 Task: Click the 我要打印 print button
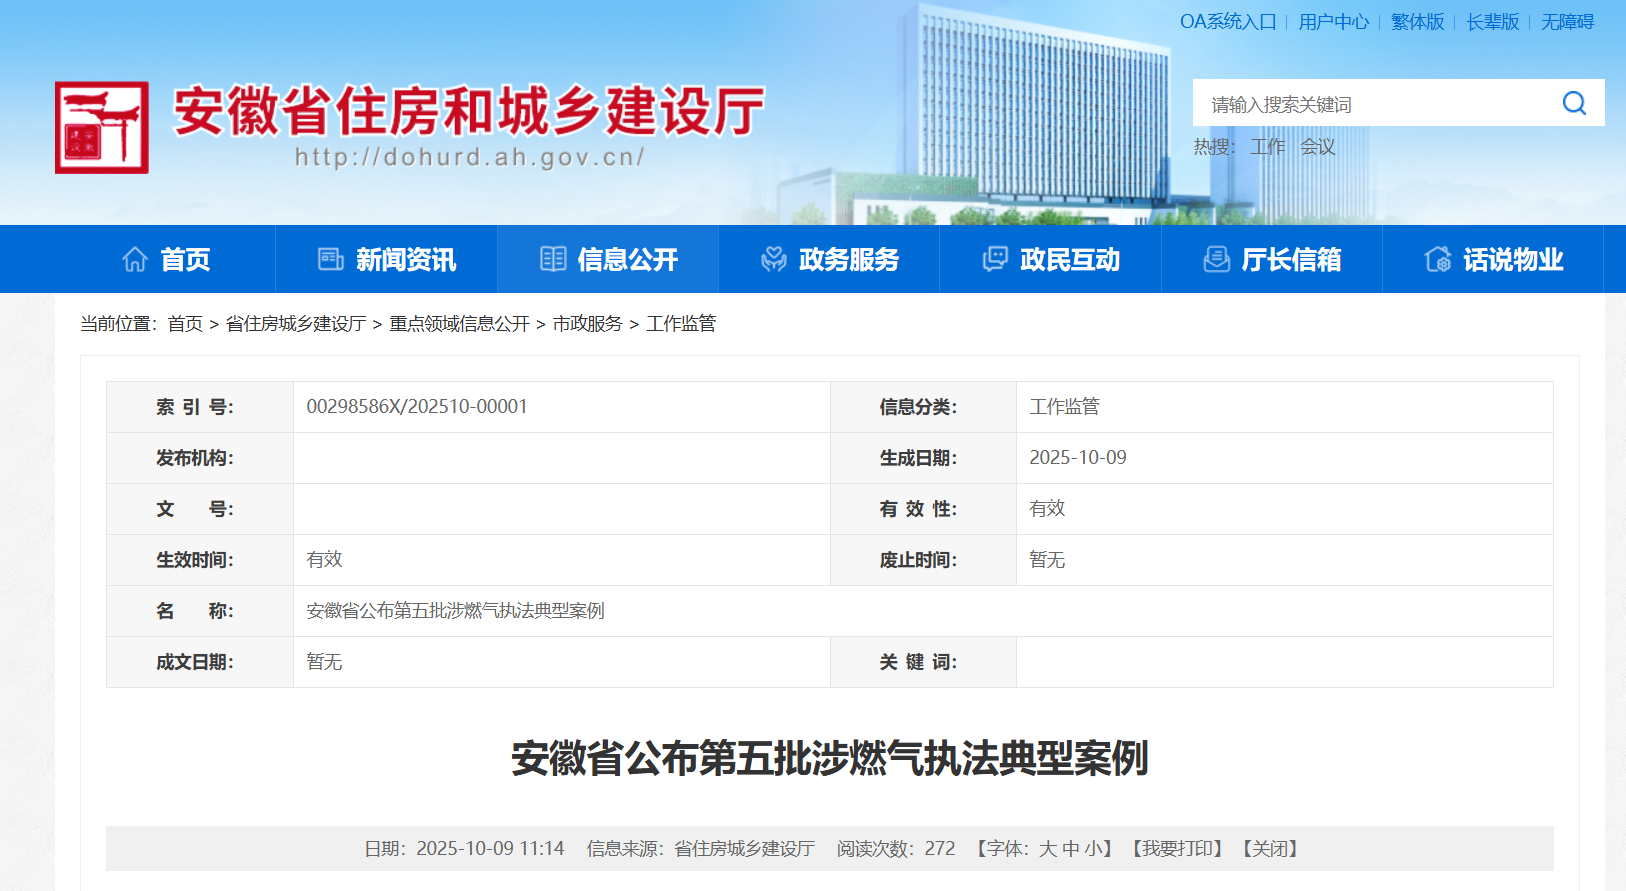pos(1178,849)
